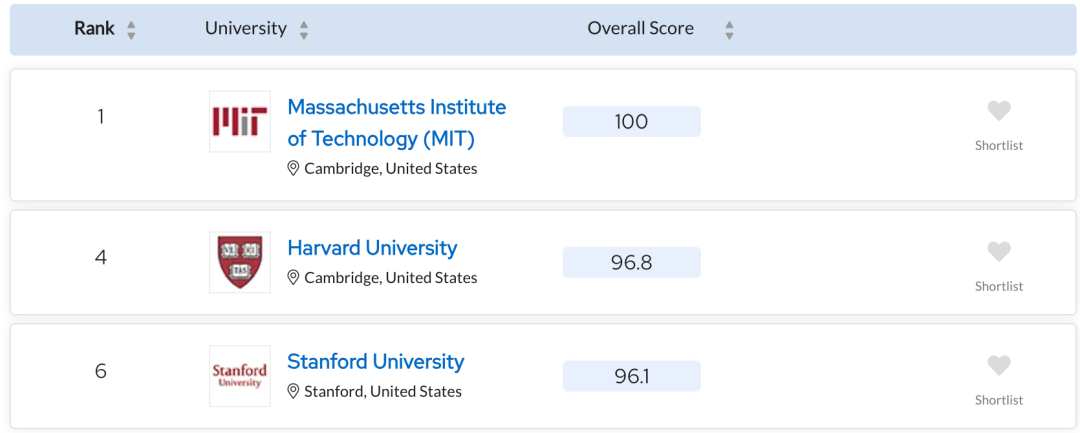Click the Harvard shield logo
This screenshot has width=1080, height=433.
240,262
